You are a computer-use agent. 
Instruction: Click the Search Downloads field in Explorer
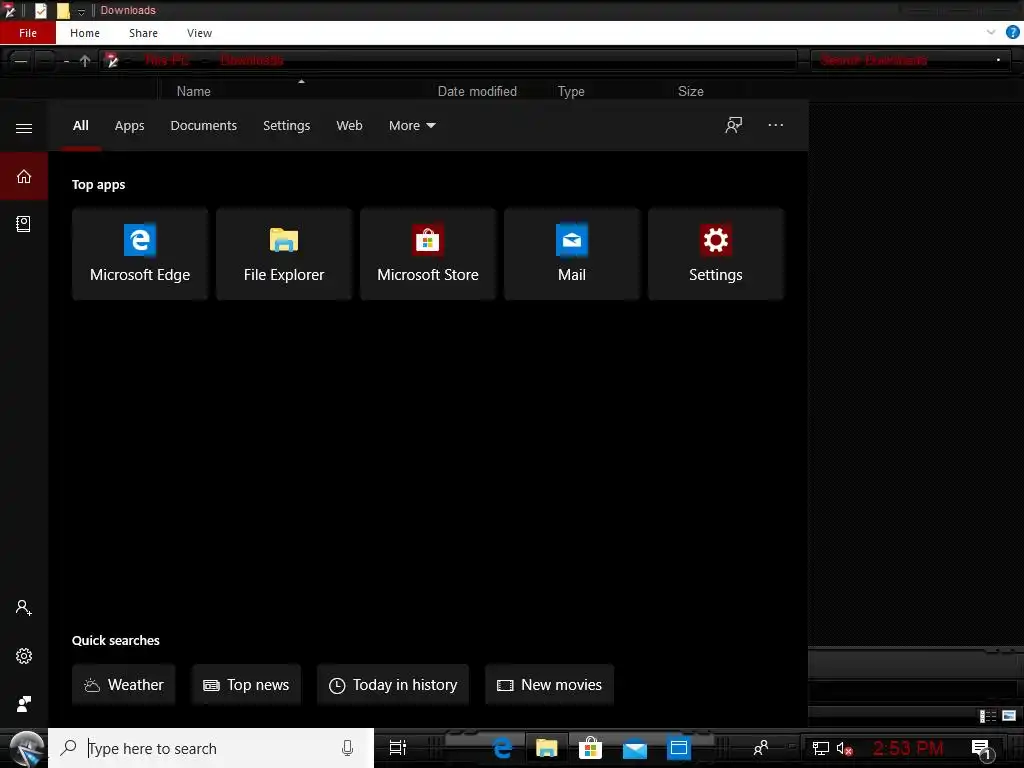click(910, 61)
